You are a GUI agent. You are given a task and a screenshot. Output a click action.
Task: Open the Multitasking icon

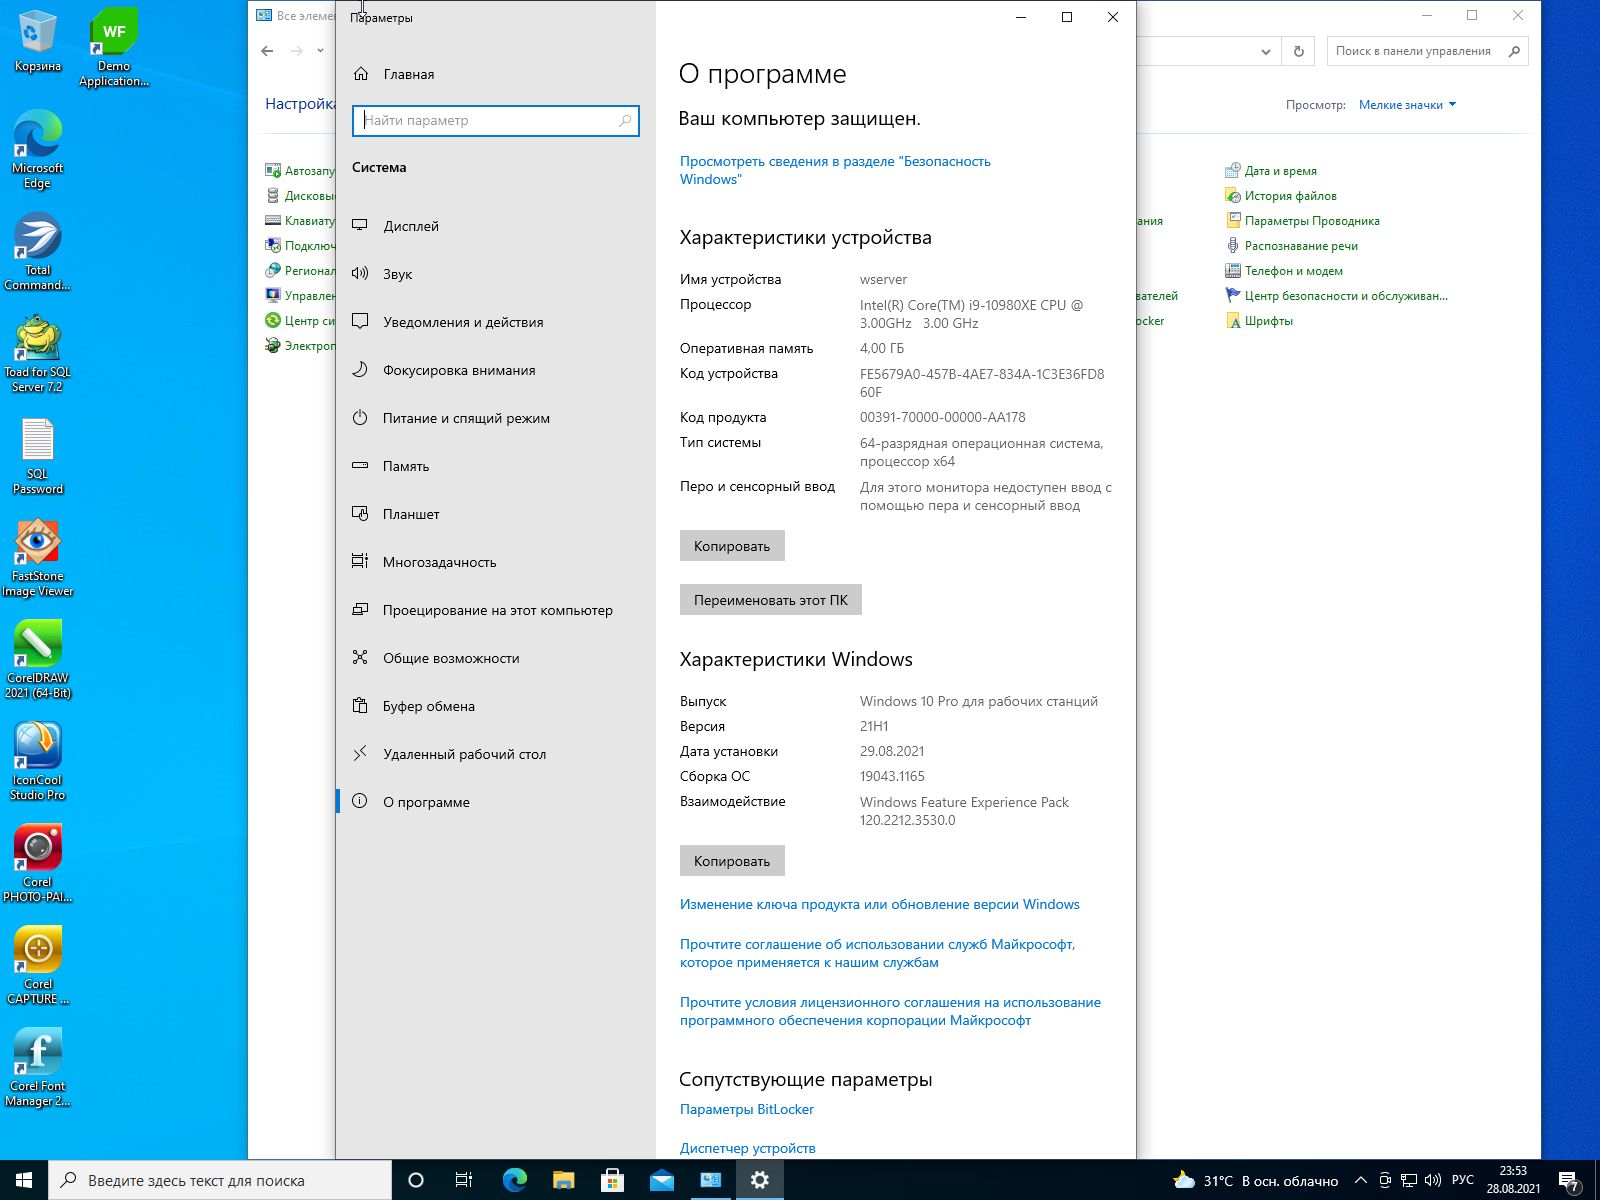(x=360, y=562)
